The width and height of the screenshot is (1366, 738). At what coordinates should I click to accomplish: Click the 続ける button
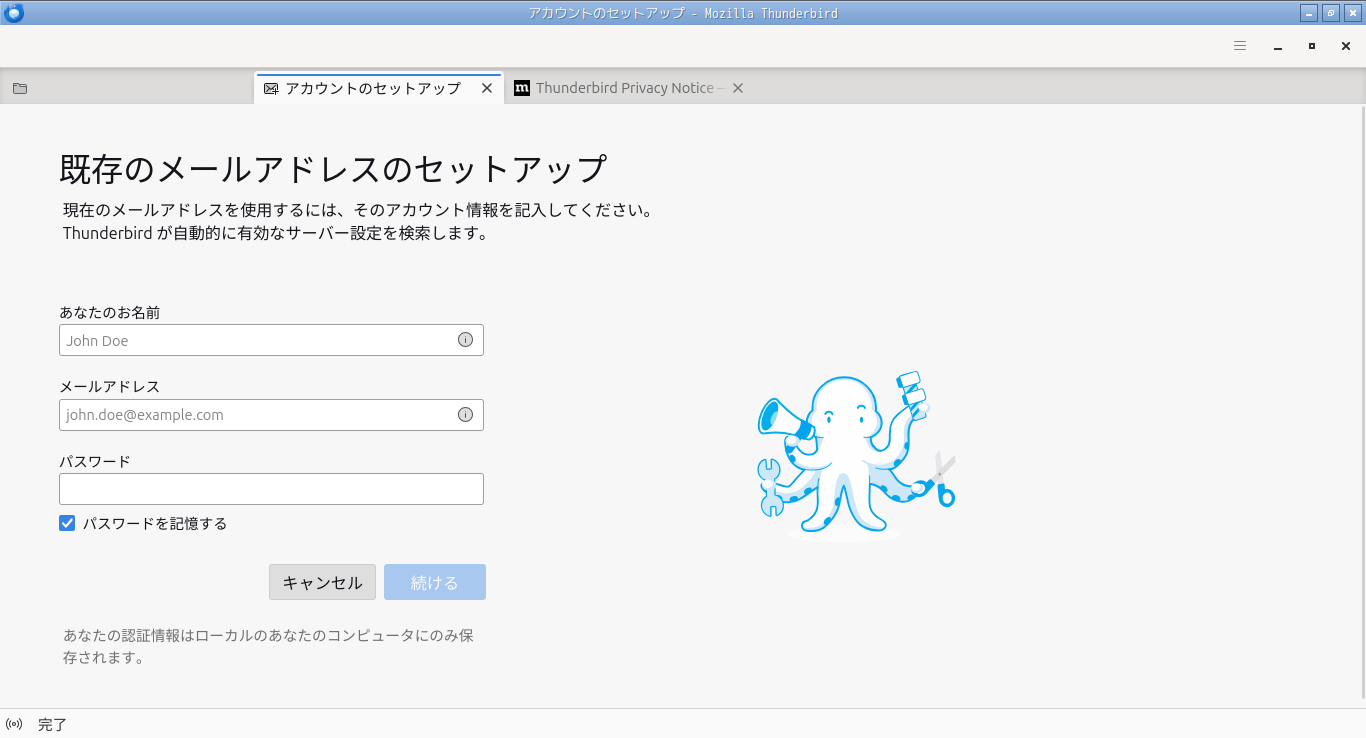[x=435, y=582]
